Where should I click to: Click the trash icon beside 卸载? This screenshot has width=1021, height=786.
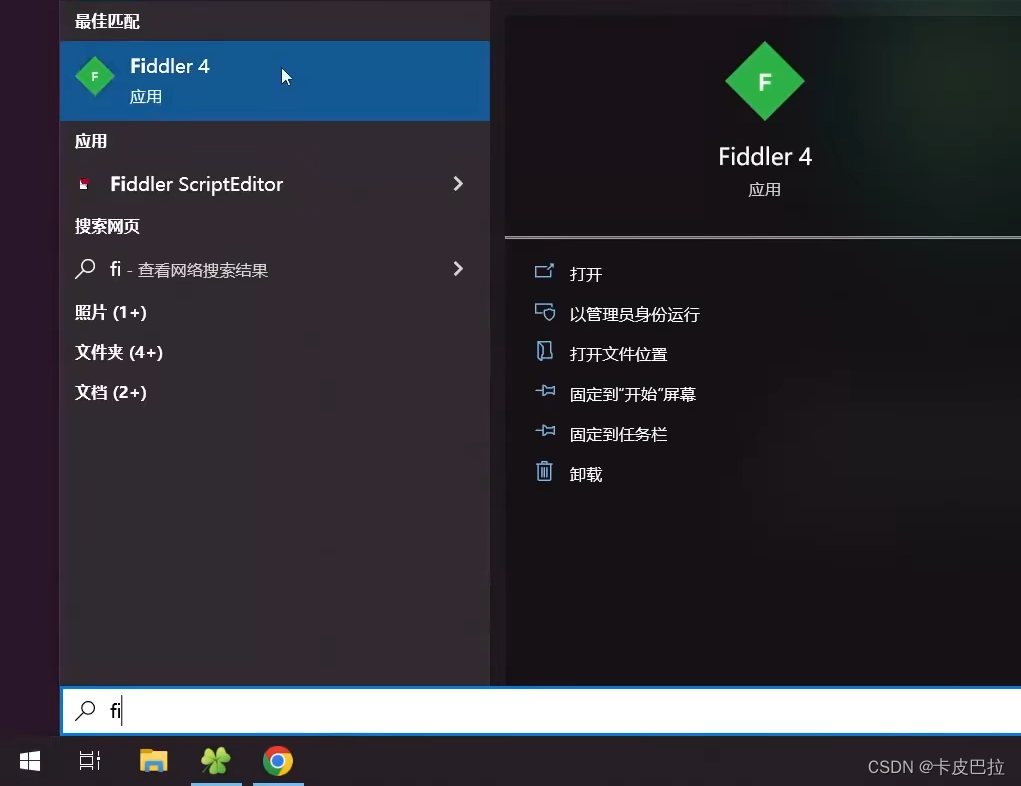[544, 471]
